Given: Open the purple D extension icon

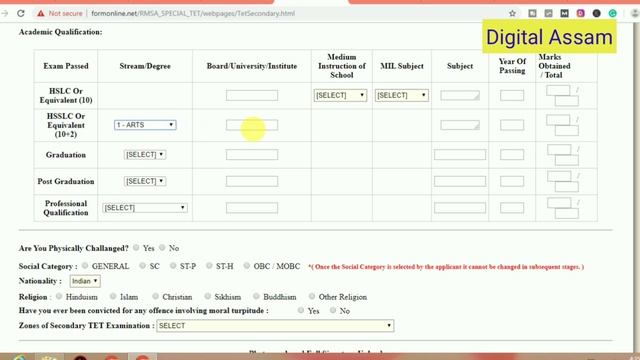Looking at the screenshot, I should 580,13.
